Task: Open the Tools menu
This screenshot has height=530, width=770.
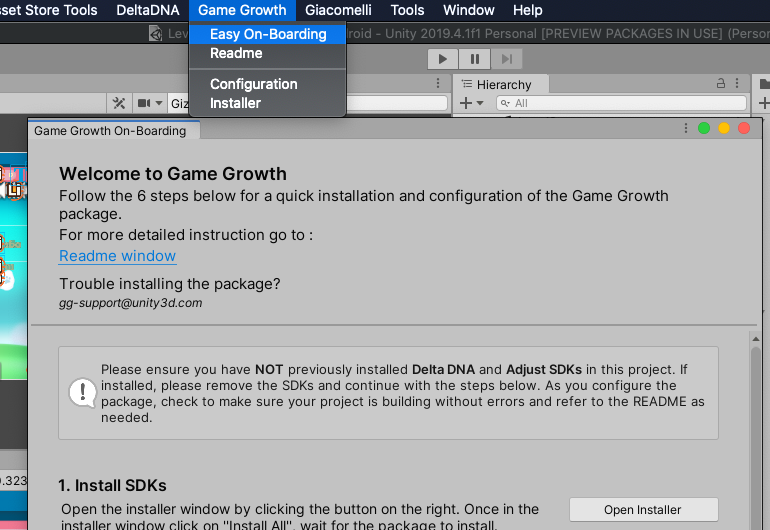Action: (x=407, y=10)
